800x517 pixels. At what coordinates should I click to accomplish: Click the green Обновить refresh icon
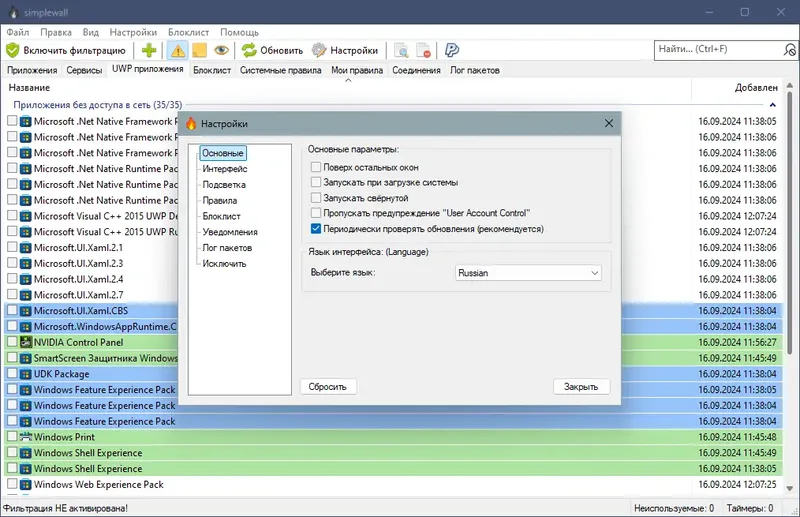249,50
